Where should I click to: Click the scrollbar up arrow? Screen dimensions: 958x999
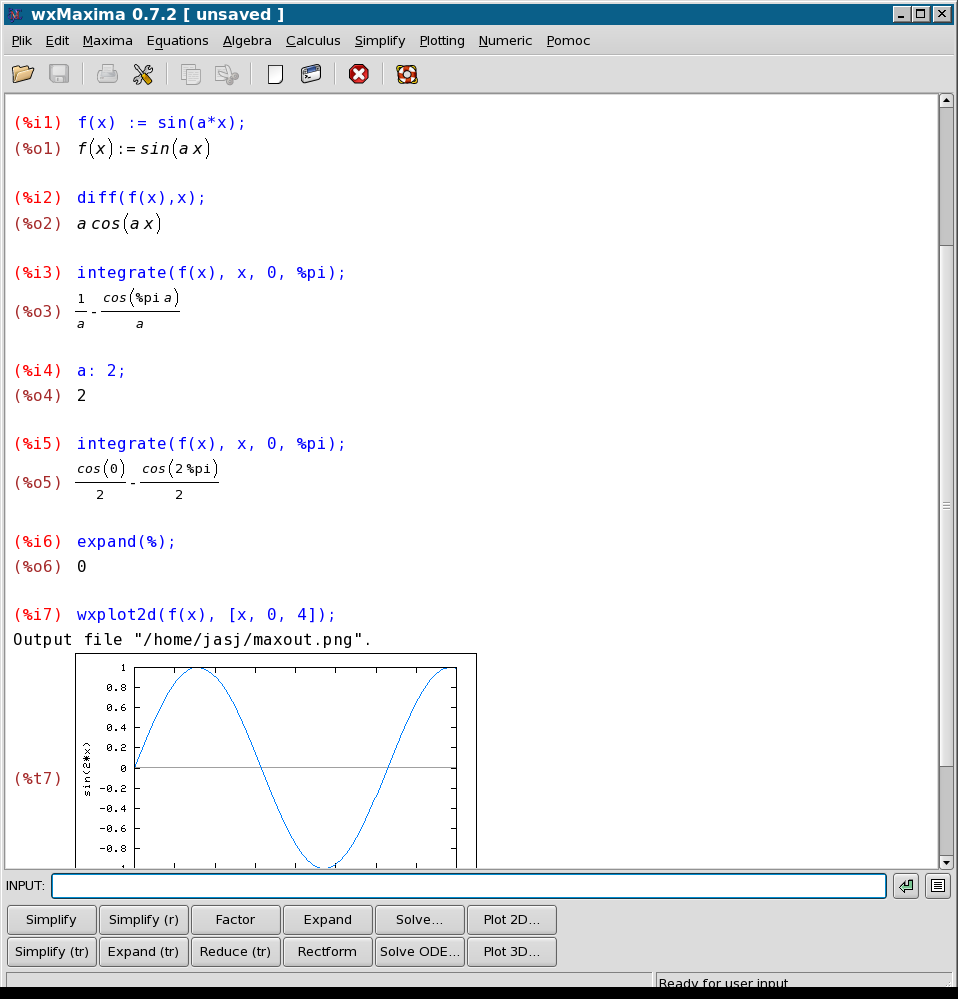pos(946,101)
